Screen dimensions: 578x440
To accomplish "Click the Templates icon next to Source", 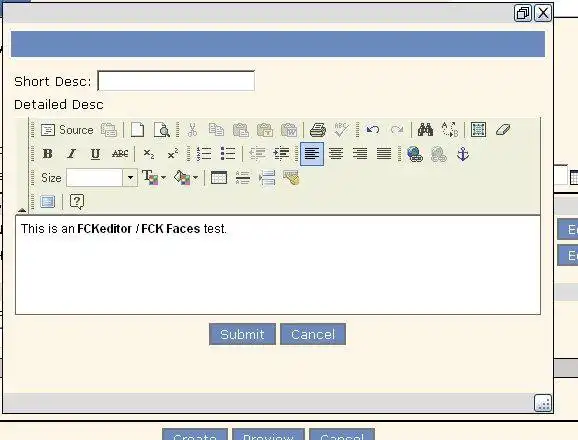I will 109,130.
